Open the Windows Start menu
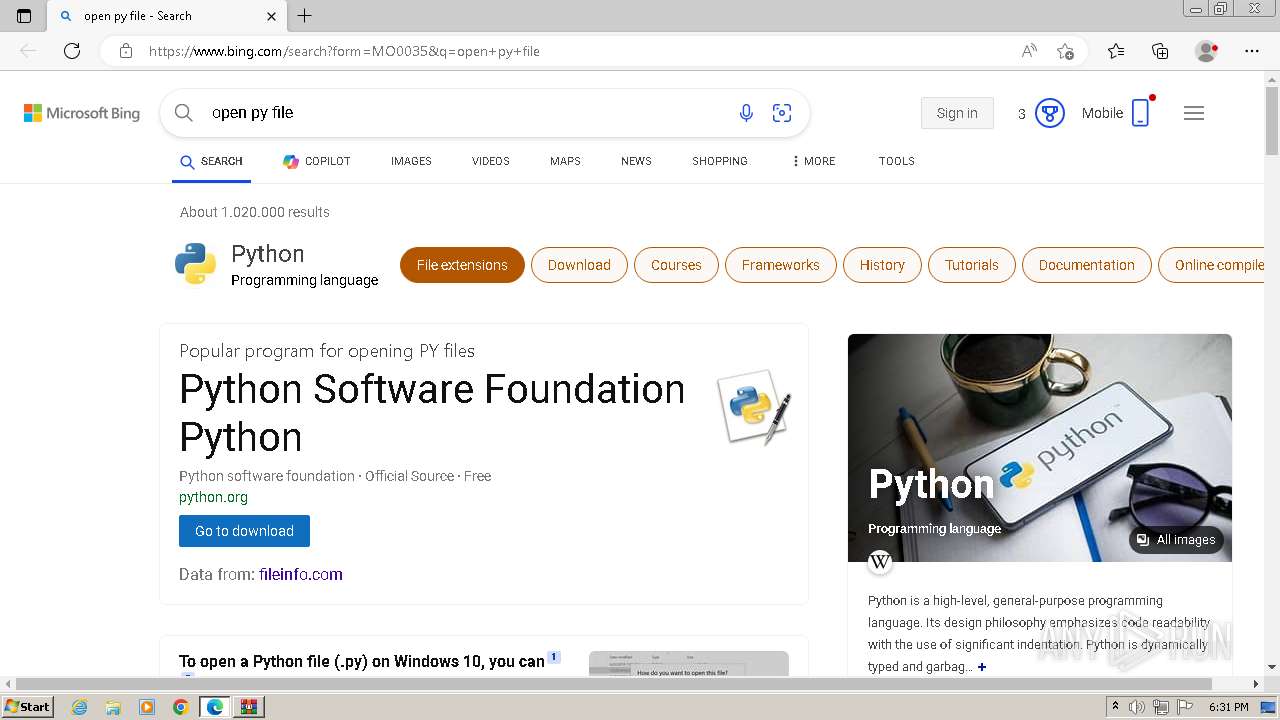 27,707
